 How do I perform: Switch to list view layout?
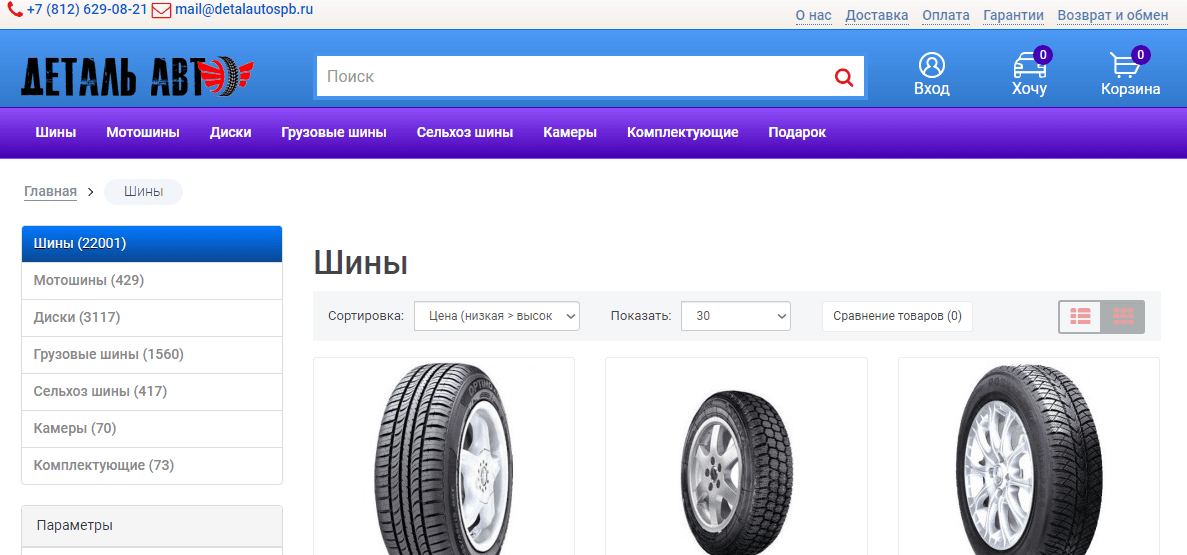(1080, 316)
